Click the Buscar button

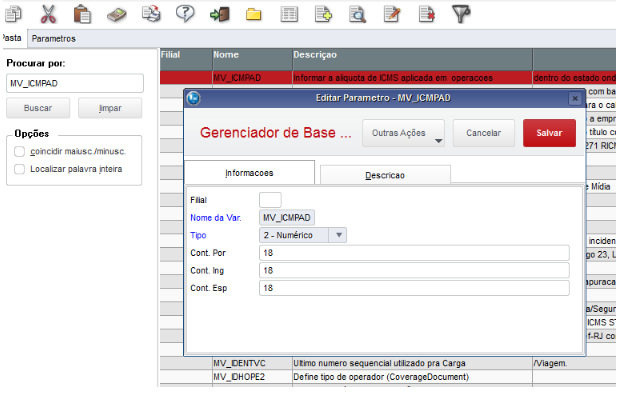[38, 108]
